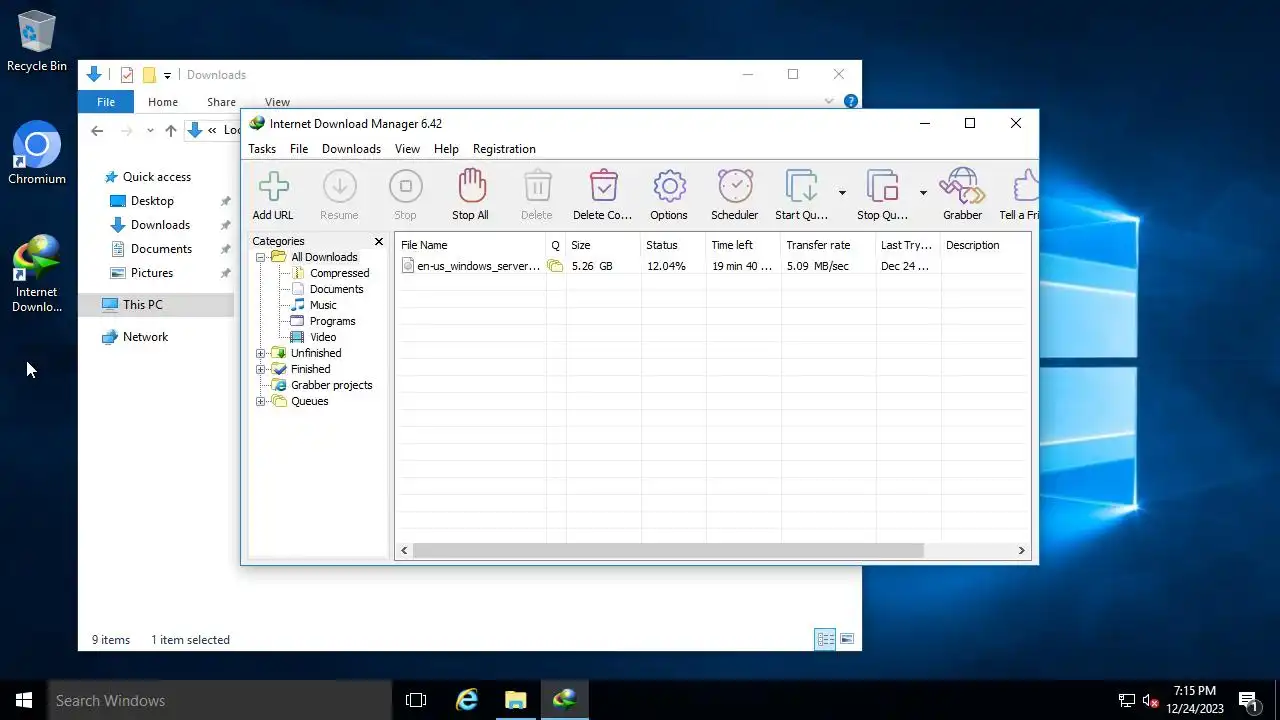
Task: Collapse the All Downloads tree node
Action: [261, 257]
